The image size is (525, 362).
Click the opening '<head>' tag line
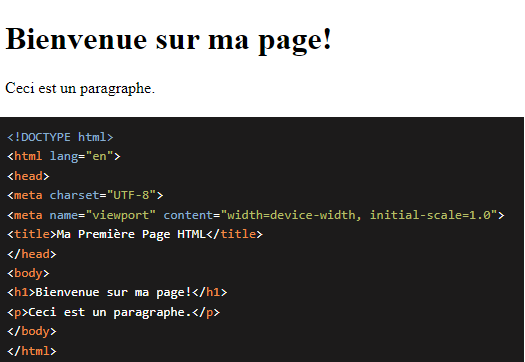(x=28, y=176)
